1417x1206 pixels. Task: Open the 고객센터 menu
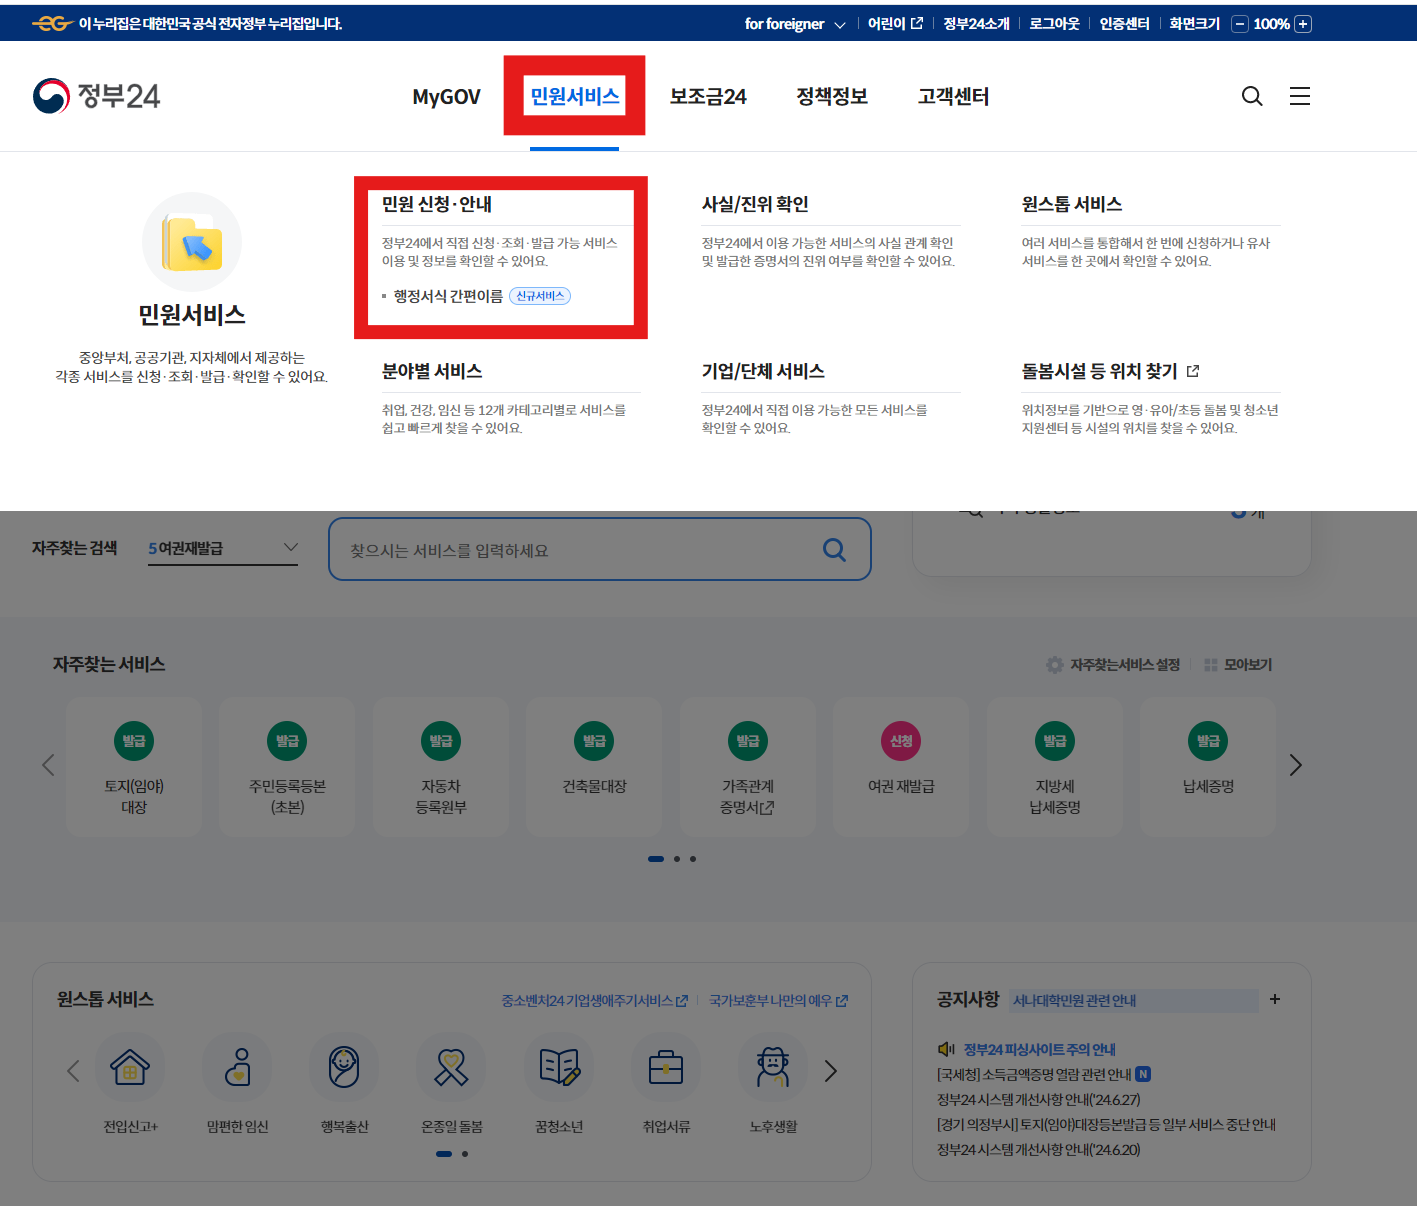pos(952,96)
